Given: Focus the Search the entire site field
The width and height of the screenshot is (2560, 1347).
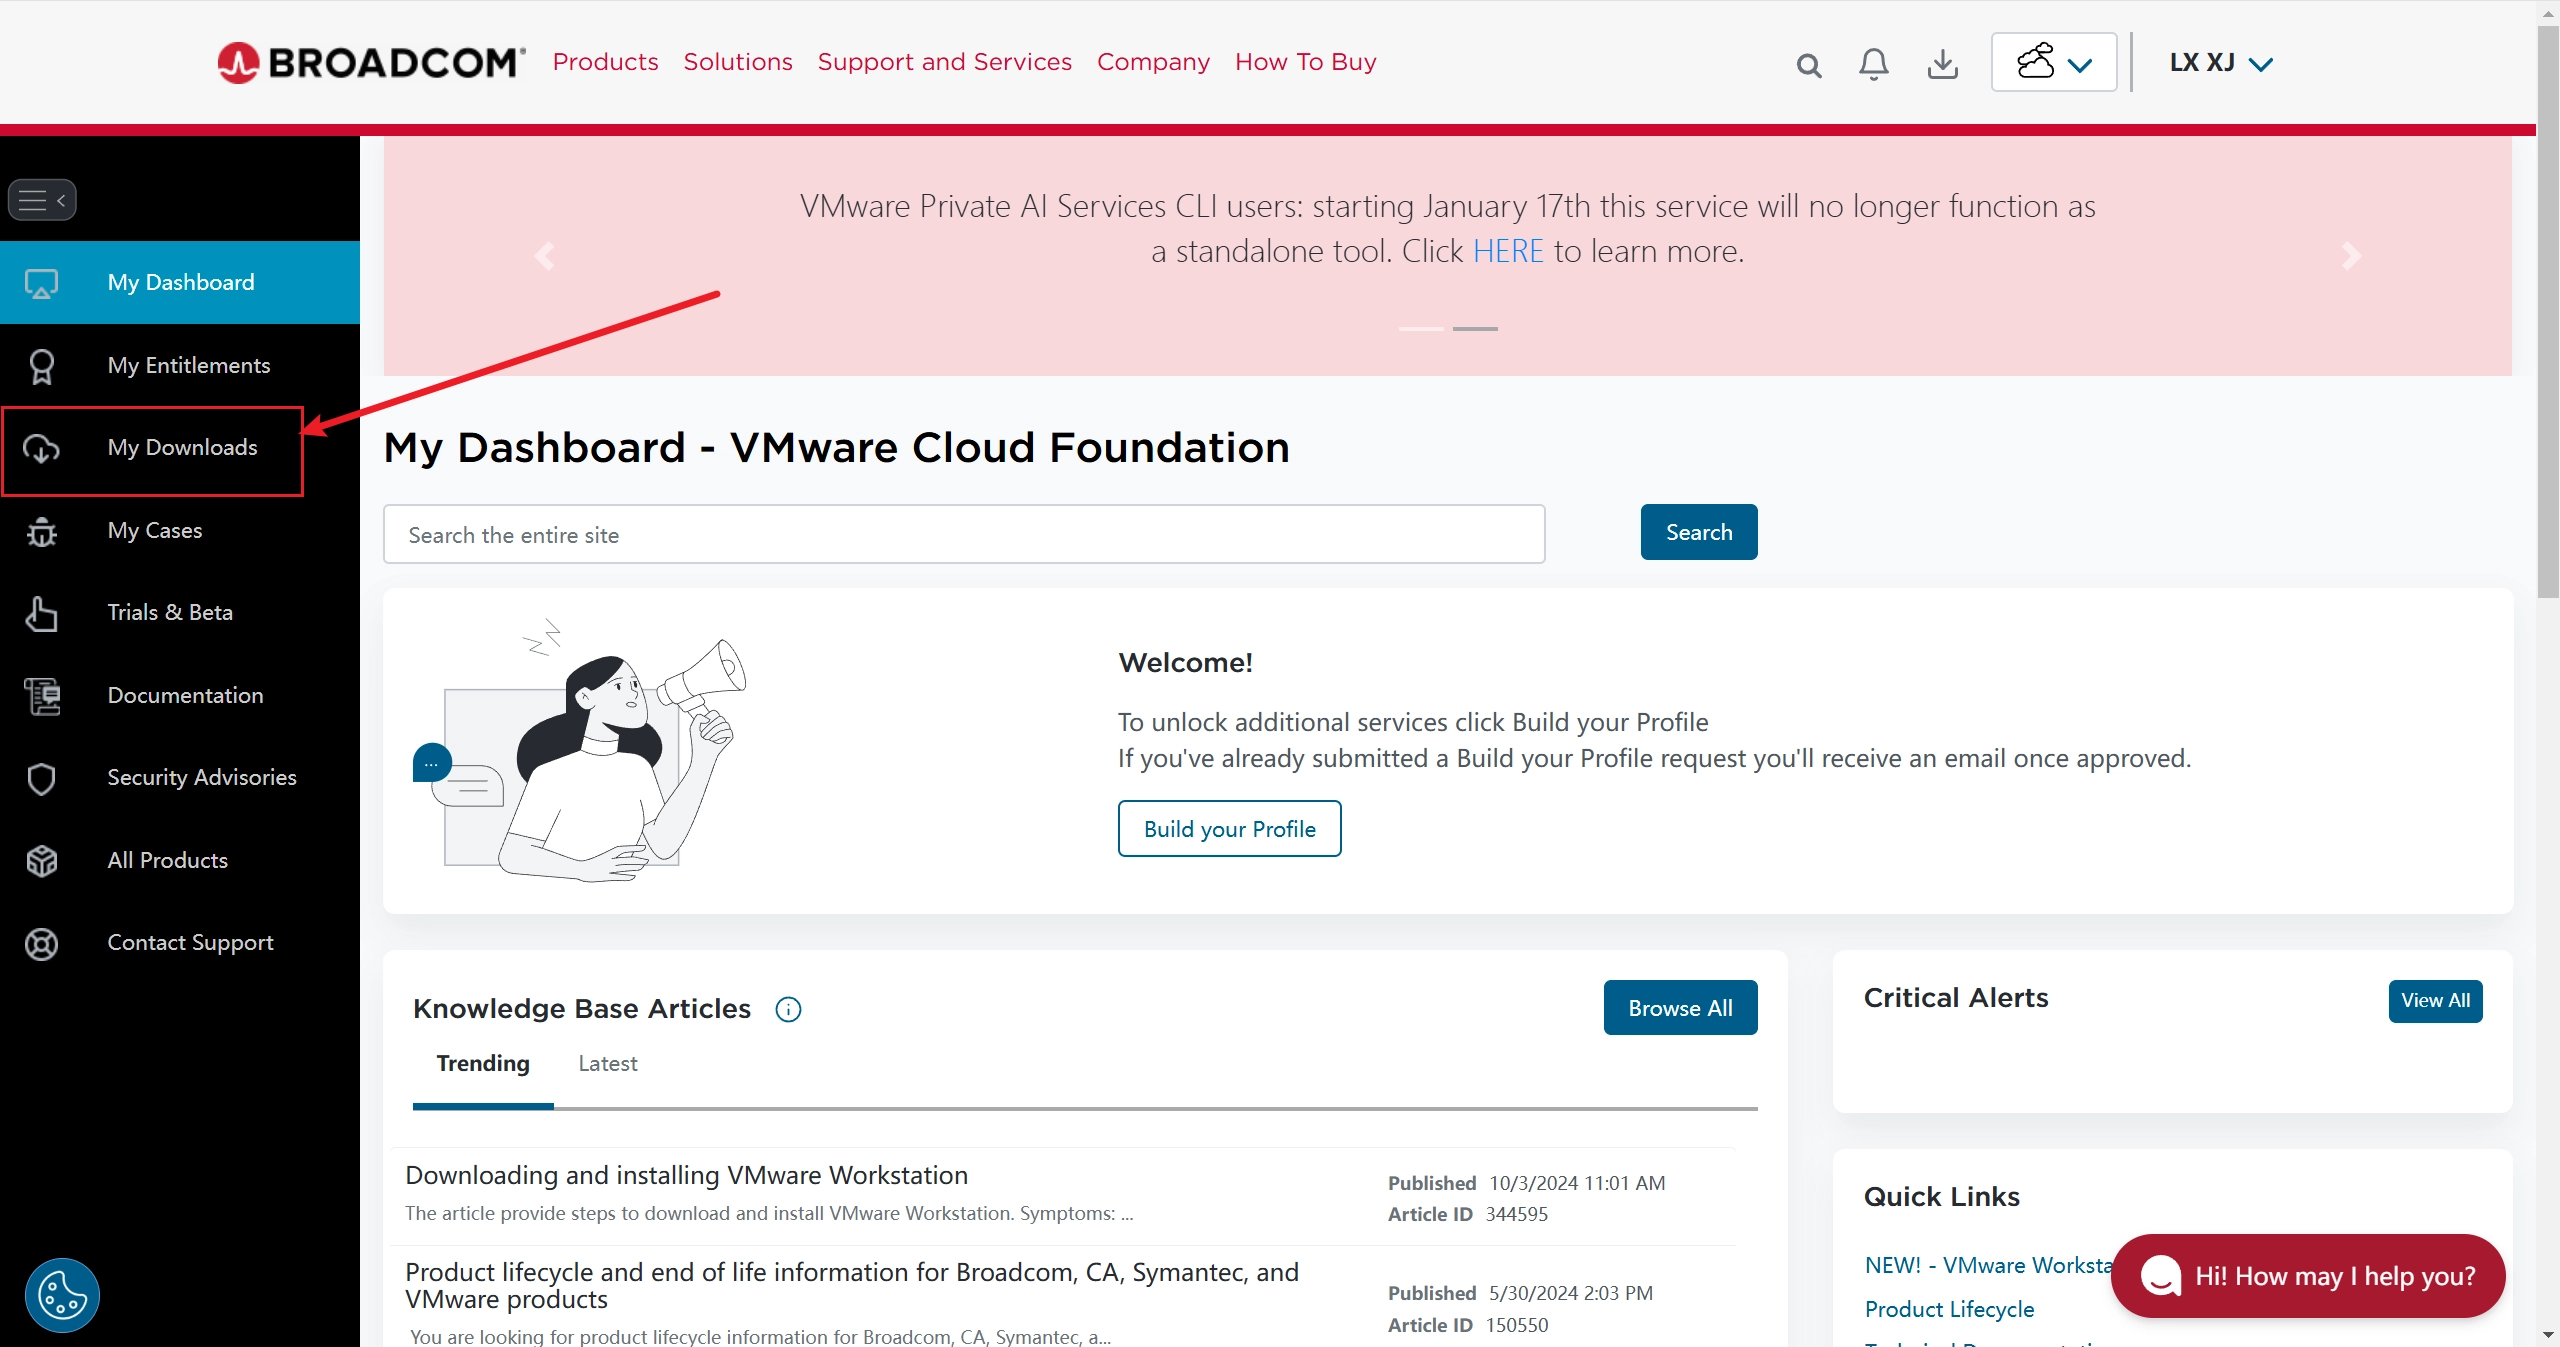Looking at the screenshot, I should pyautogui.click(x=964, y=535).
